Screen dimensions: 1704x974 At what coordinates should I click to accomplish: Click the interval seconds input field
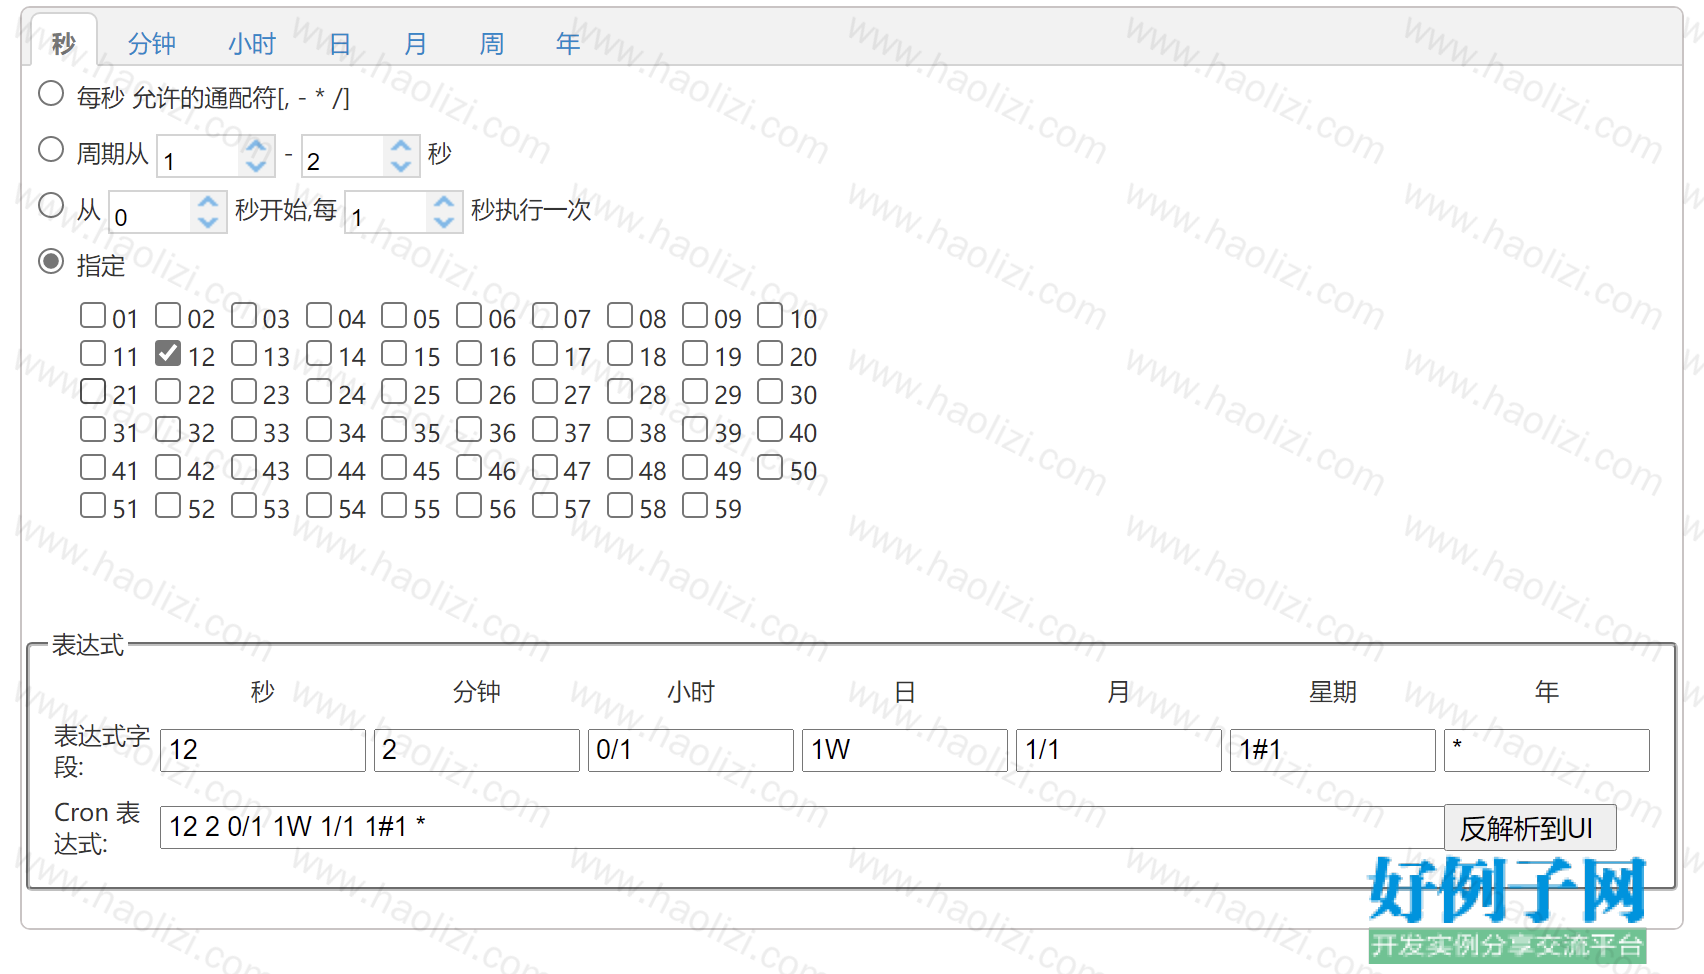click(x=388, y=213)
